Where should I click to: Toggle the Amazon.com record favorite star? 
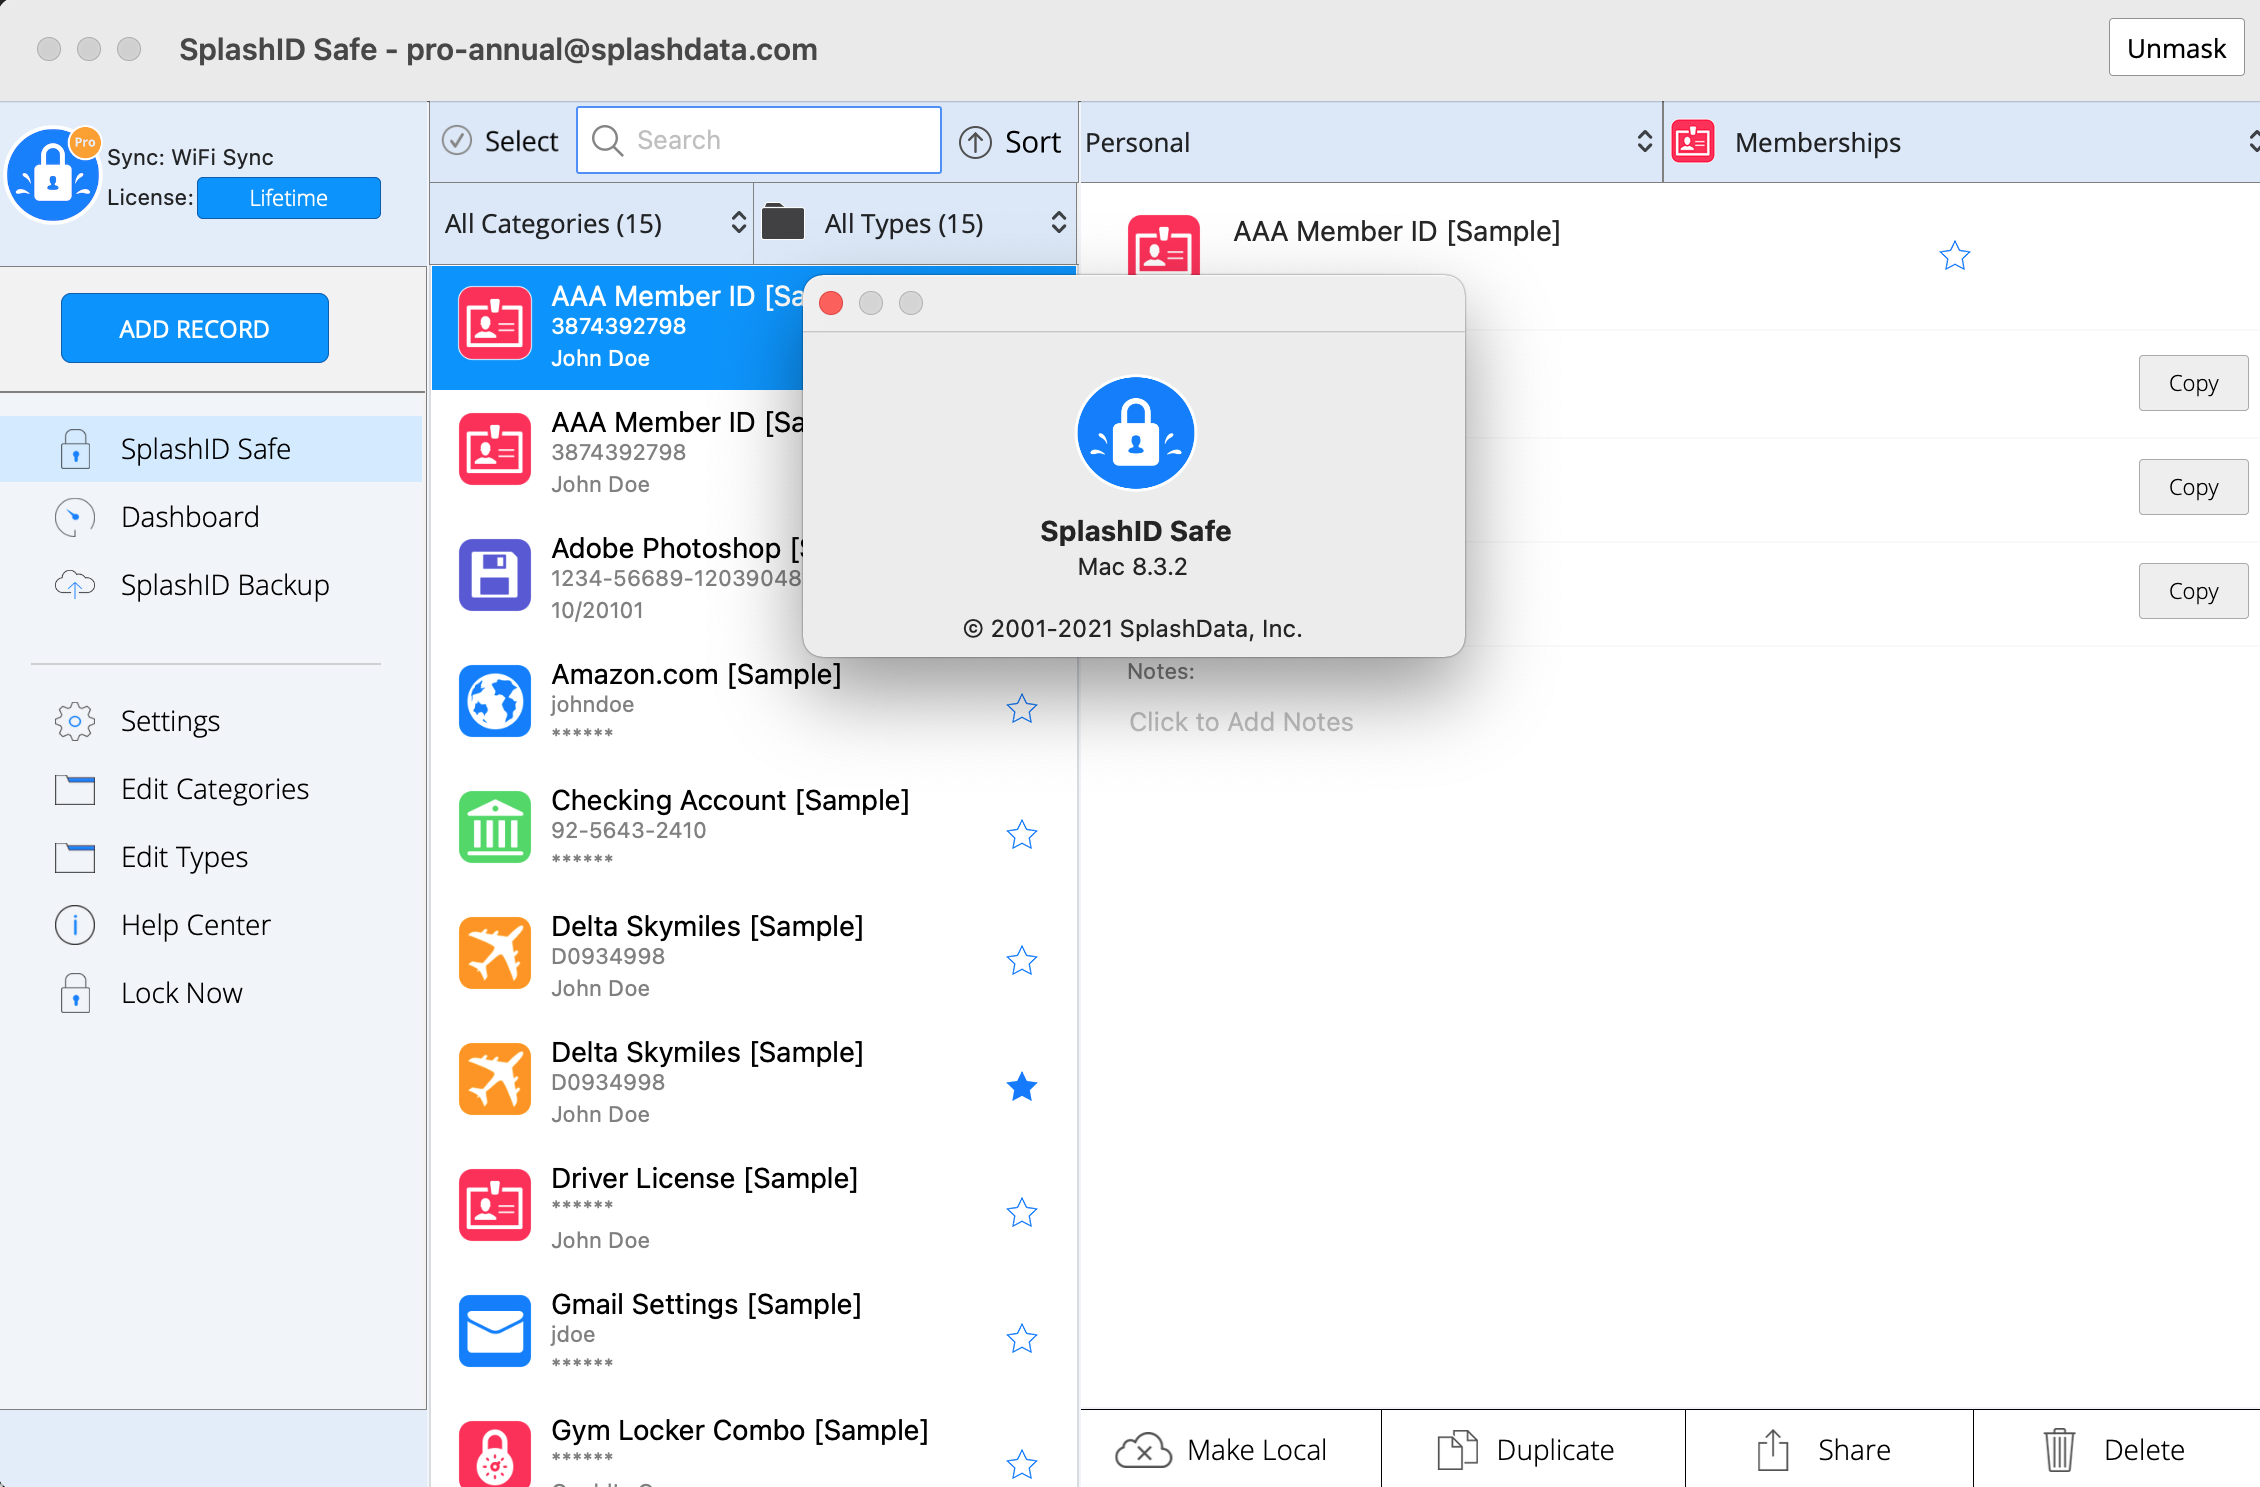pyautogui.click(x=1021, y=709)
